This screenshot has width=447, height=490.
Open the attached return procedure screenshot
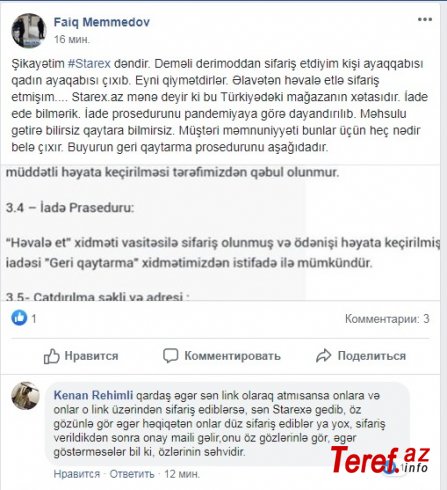click(221, 232)
